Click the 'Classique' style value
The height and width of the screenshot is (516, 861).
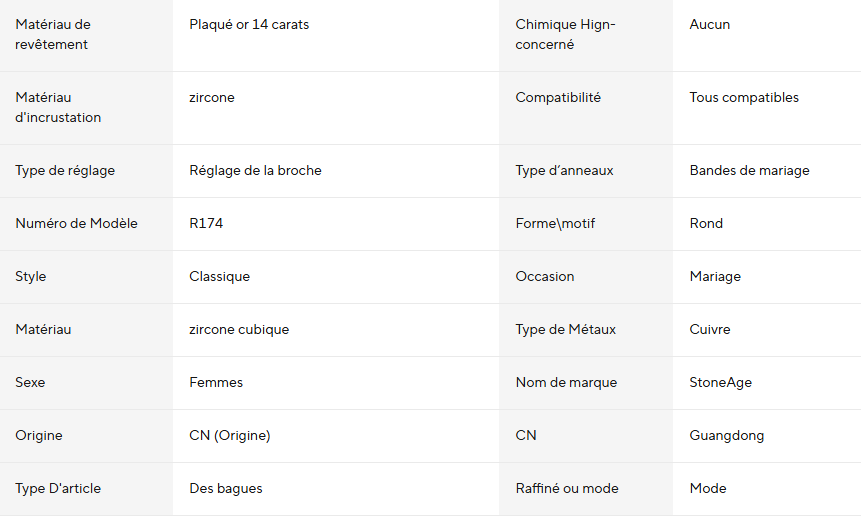[x=219, y=277]
